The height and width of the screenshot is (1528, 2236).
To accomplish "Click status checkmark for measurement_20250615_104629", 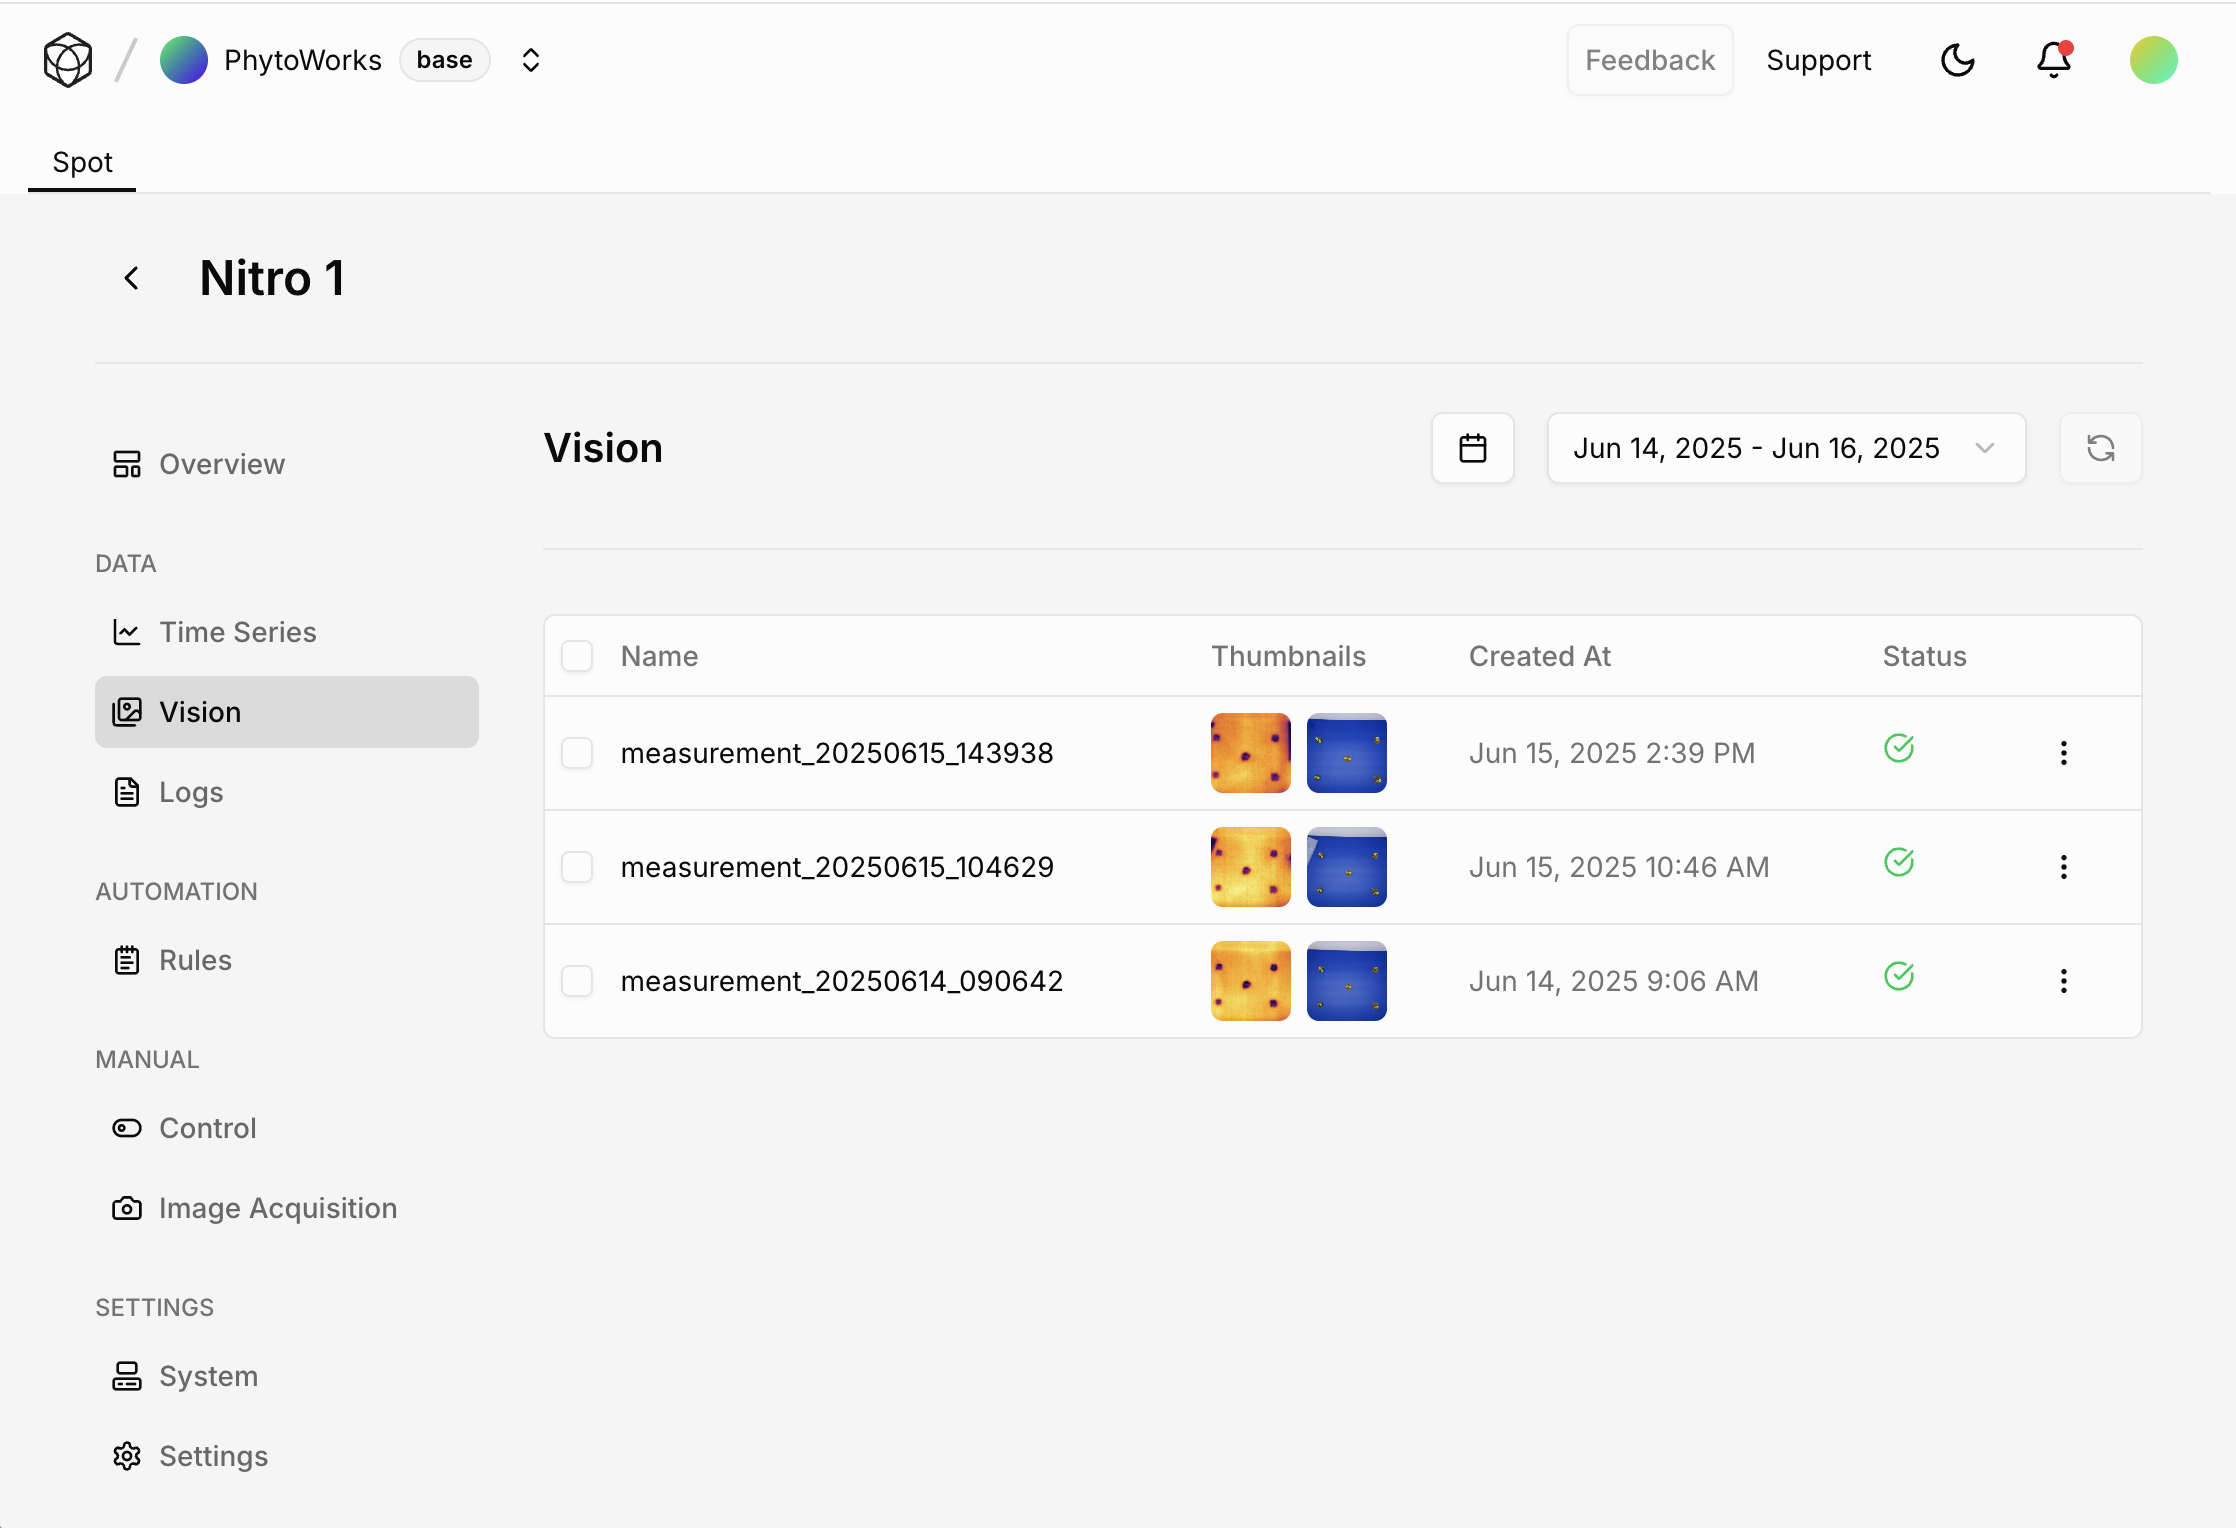I will (x=1899, y=862).
